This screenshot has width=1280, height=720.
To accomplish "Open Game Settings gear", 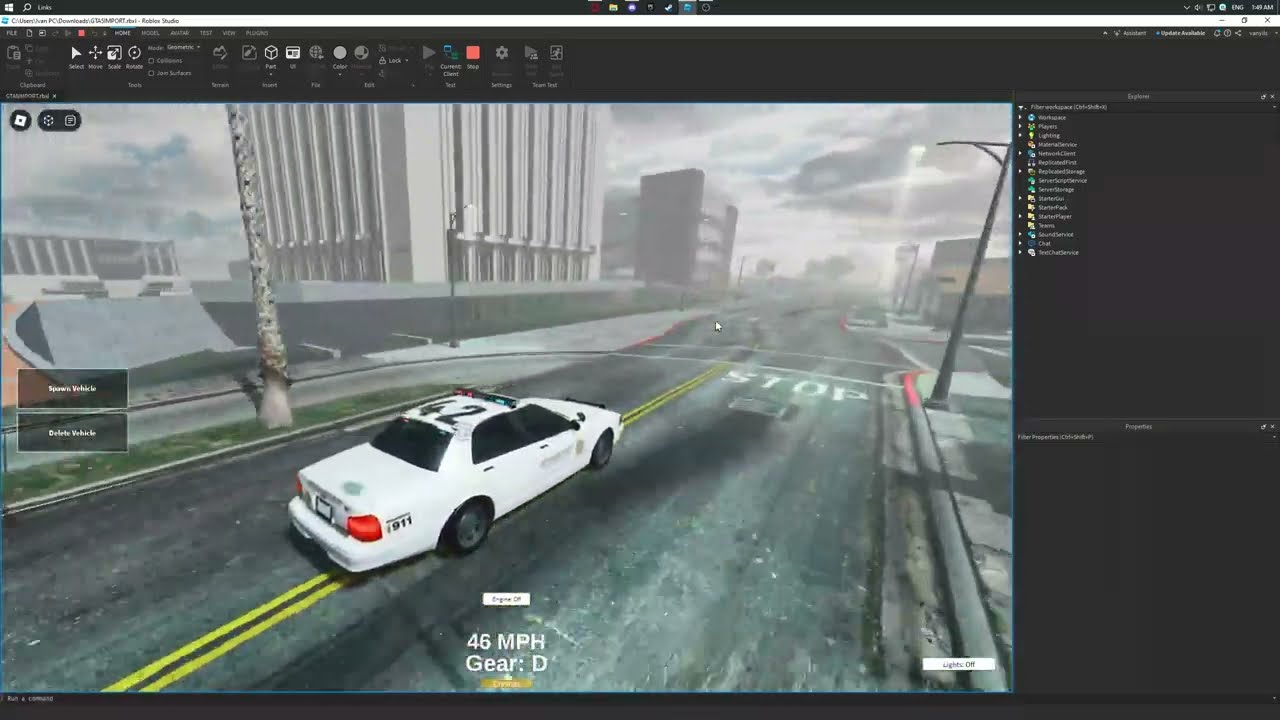I will coord(502,53).
